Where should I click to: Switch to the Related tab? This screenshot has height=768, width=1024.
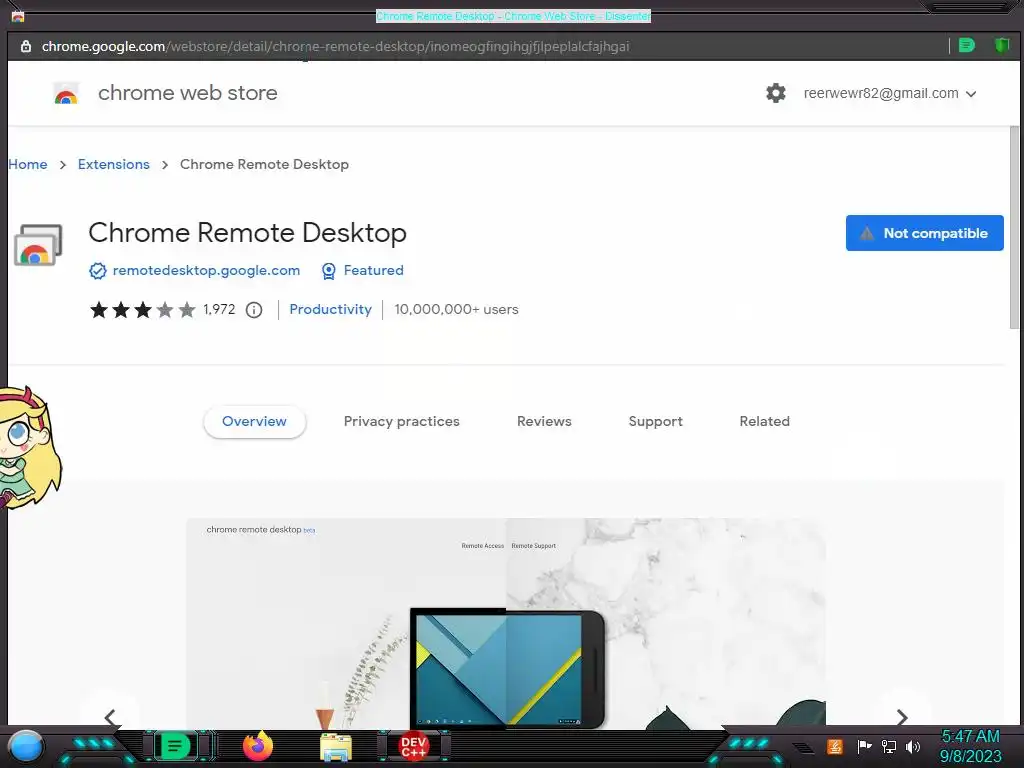765,421
